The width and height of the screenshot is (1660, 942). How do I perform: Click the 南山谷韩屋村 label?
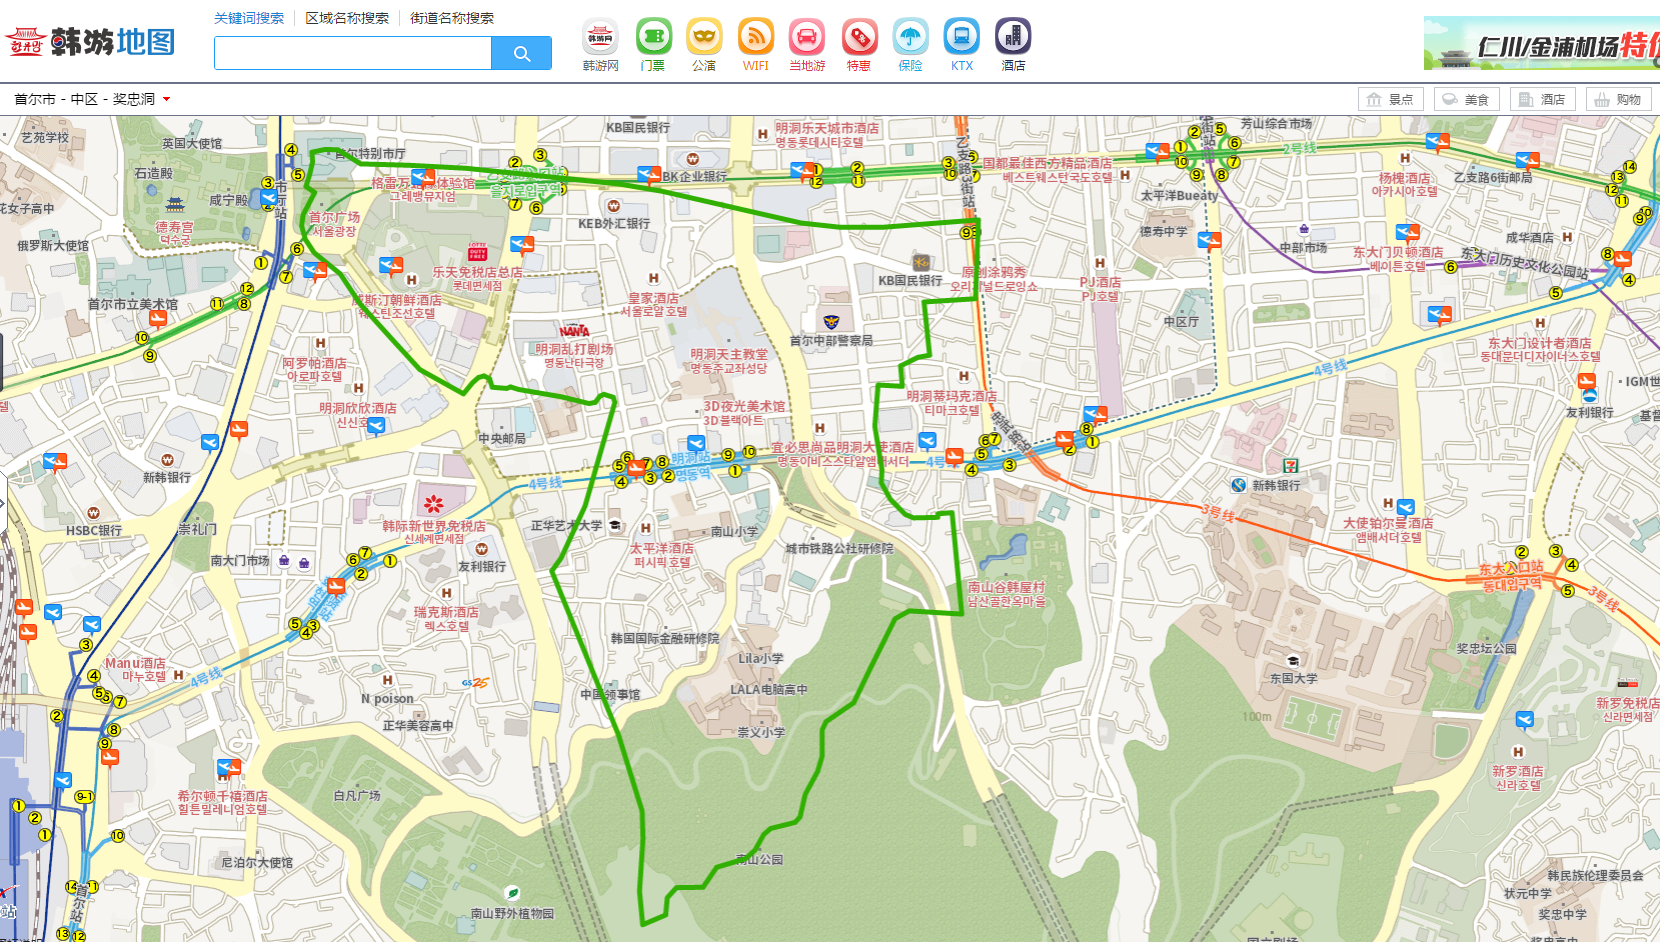[1006, 594]
